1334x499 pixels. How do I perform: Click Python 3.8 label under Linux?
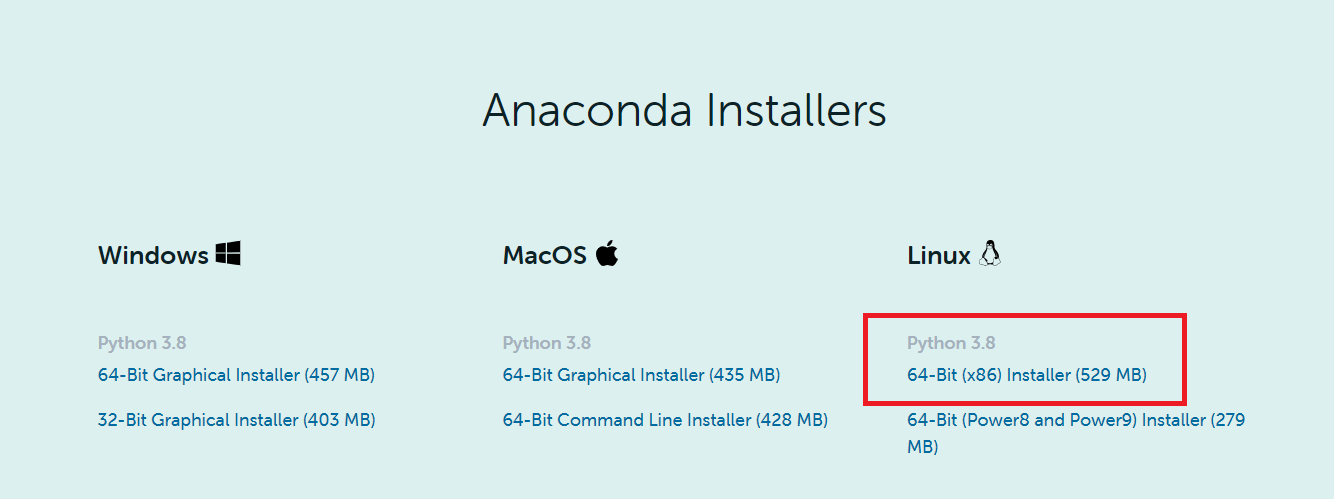(951, 343)
